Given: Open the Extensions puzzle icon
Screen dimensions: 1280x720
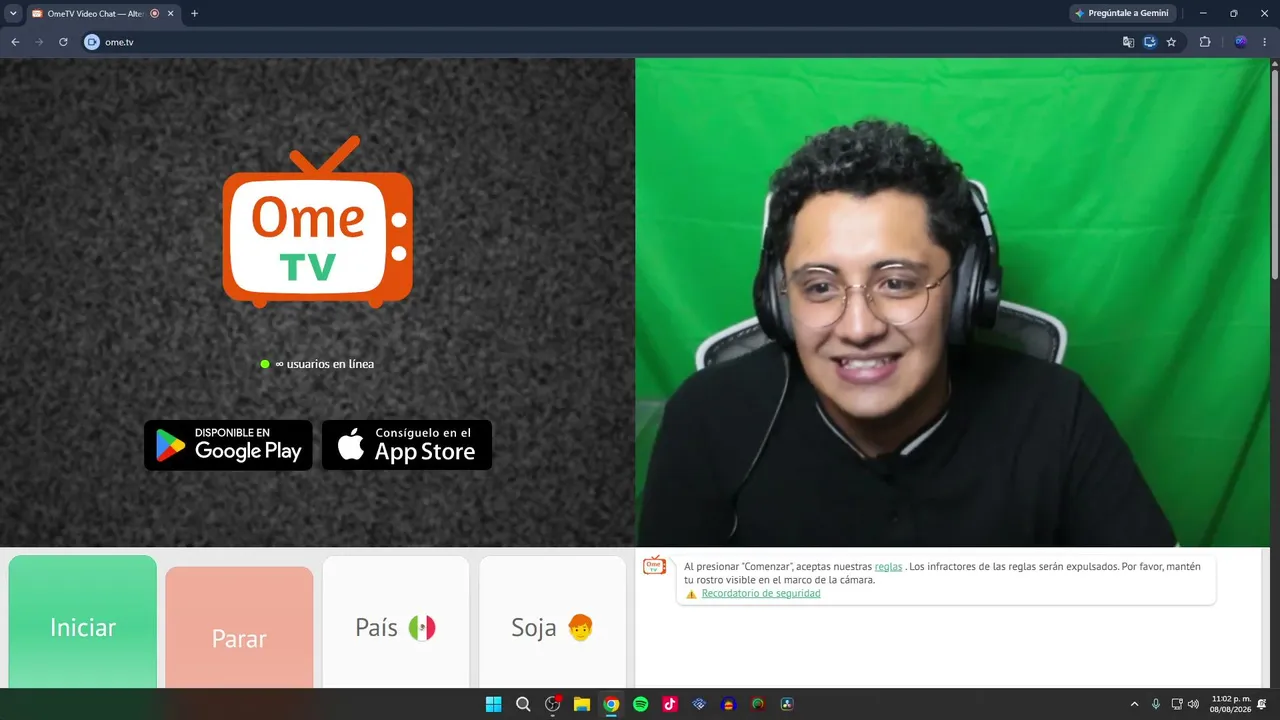Looking at the screenshot, I should click(1205, 42).
